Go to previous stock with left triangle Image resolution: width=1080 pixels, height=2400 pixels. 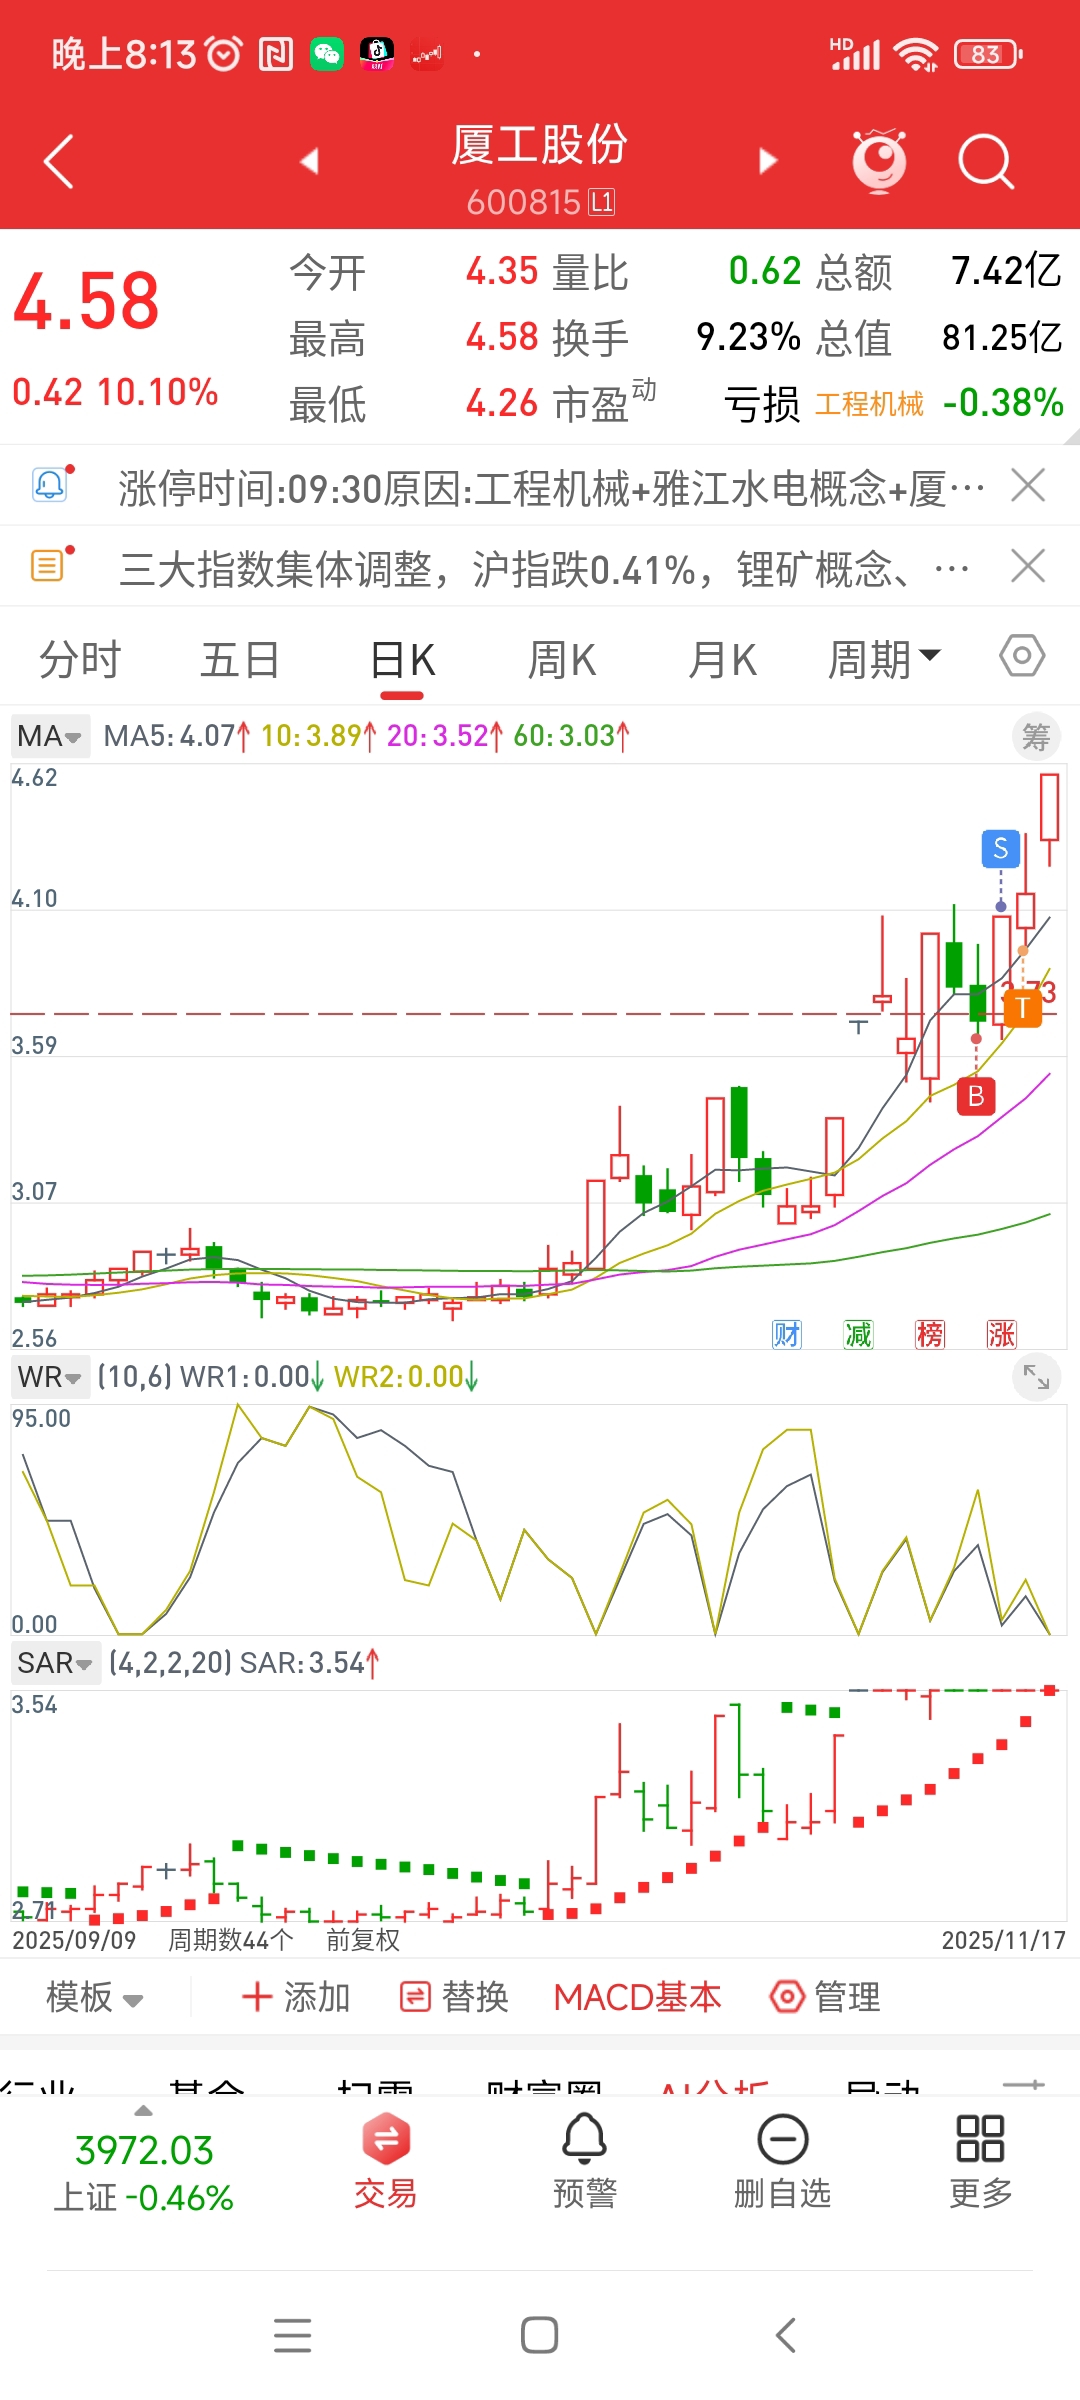(x=309, y=160)
